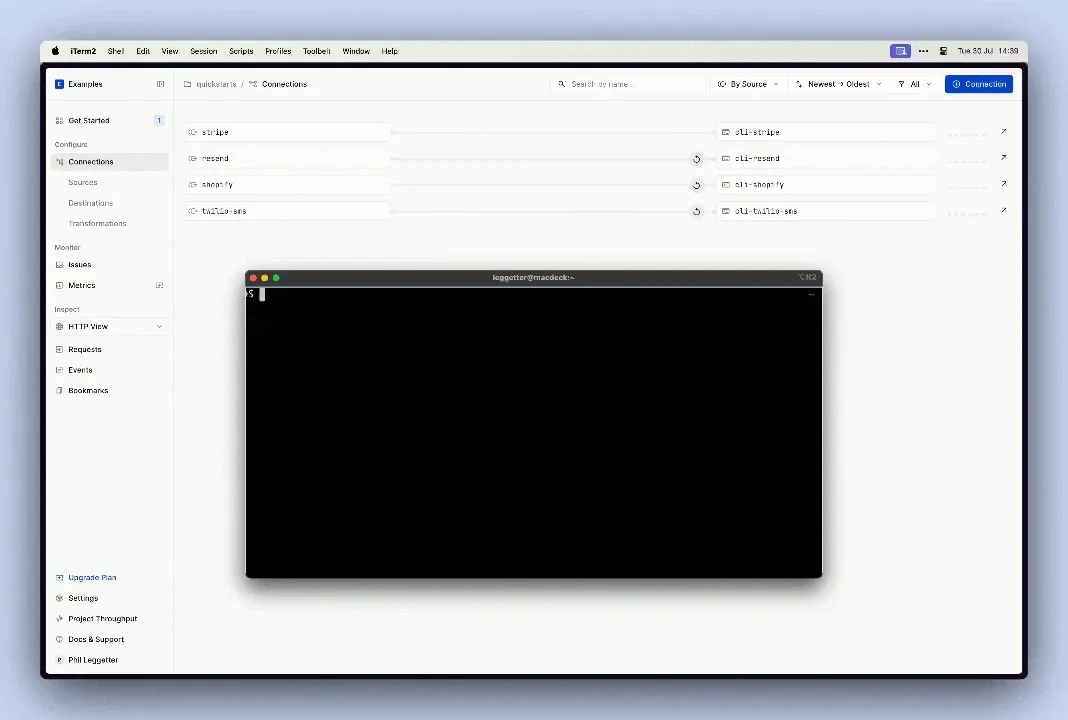Open the Window menu
The image size is (1068, 720).
356,51
